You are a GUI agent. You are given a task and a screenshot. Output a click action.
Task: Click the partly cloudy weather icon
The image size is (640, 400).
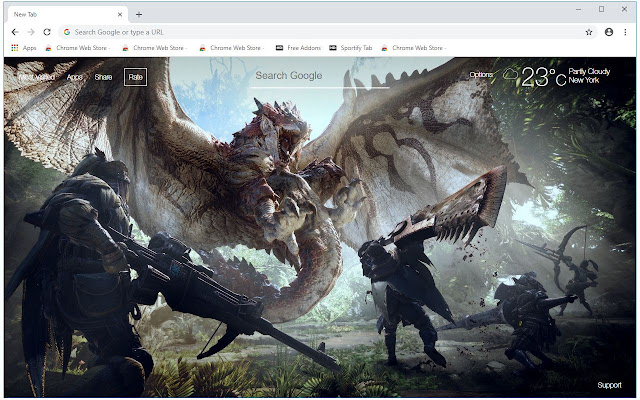[x=510, y=74]
